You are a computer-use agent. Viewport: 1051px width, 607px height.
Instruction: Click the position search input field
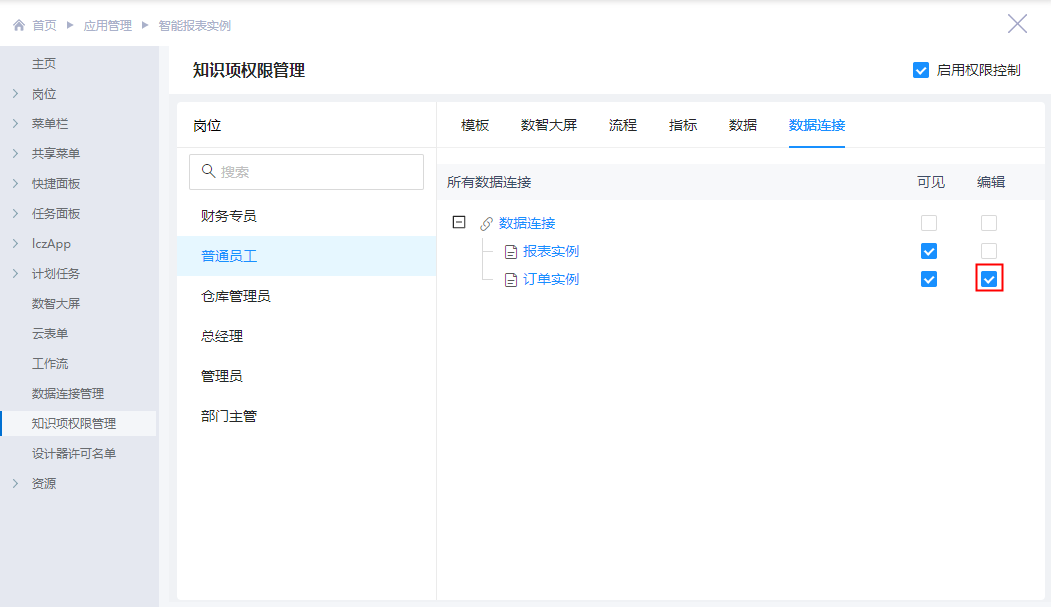[315, 172]
